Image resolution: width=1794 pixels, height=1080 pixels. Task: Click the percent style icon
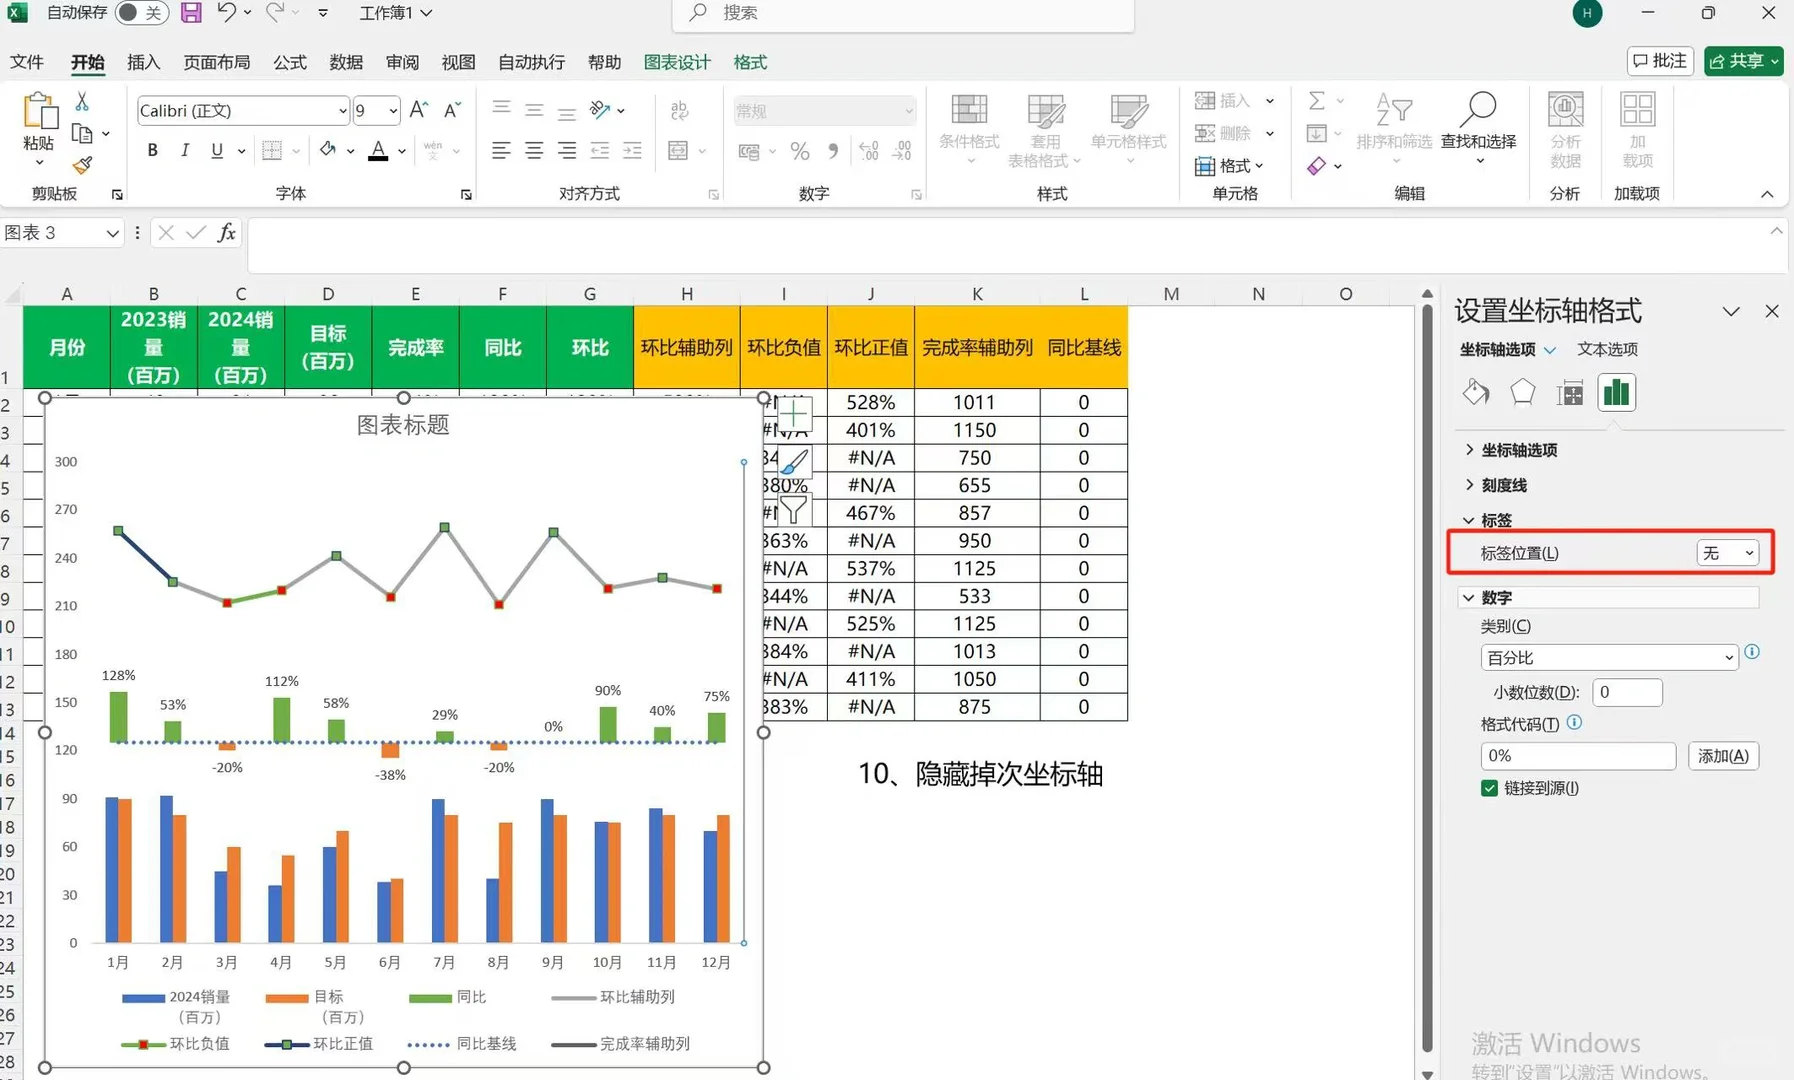pyautogui.click(x=800, y=151)
